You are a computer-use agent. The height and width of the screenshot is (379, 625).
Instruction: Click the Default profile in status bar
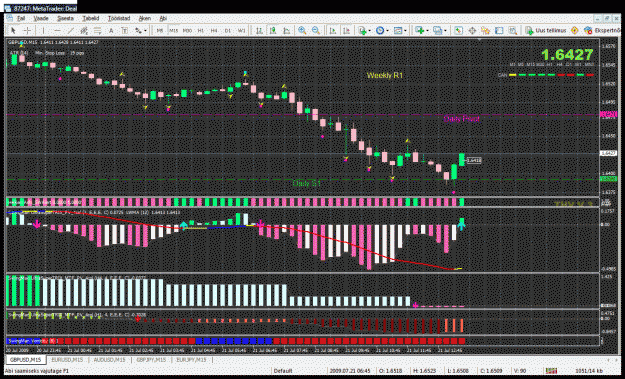click(x=283, y=371)
